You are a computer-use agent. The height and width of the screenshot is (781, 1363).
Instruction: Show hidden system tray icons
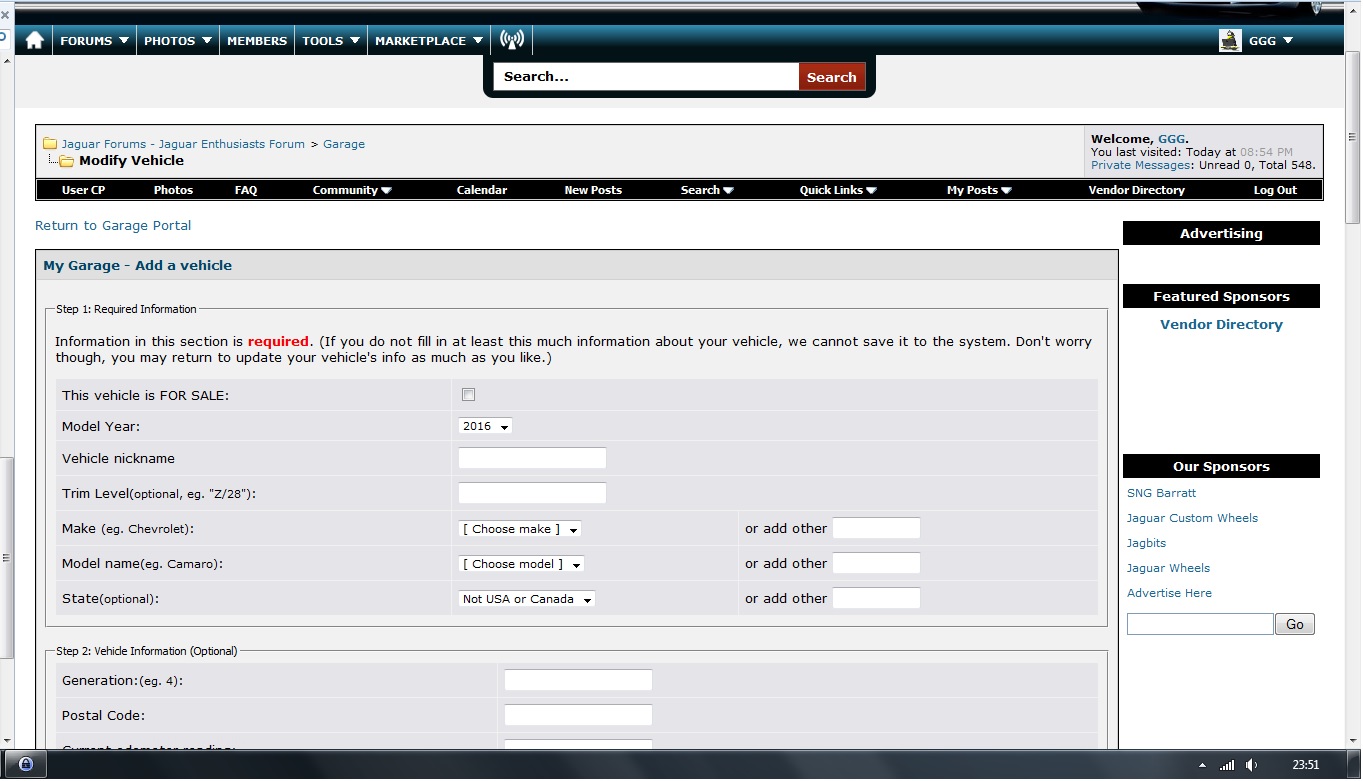(1202, 765)
